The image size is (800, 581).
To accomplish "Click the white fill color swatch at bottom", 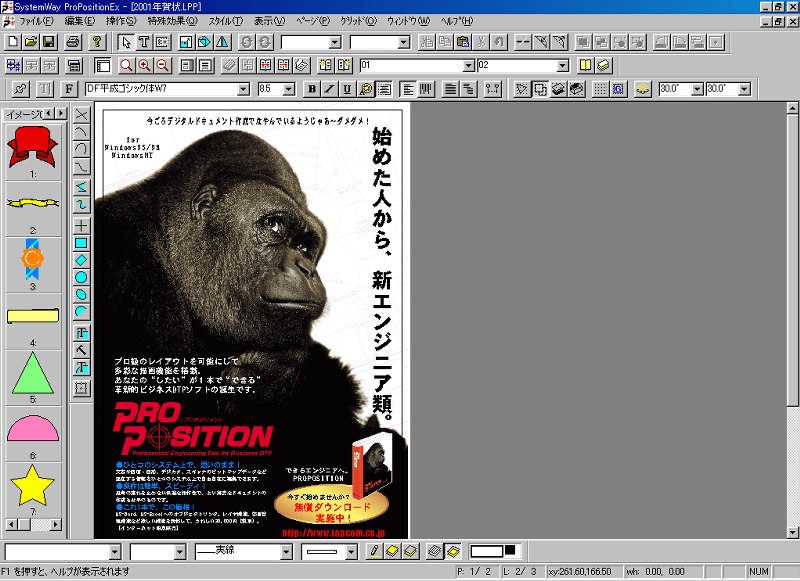I will point(487,551).
